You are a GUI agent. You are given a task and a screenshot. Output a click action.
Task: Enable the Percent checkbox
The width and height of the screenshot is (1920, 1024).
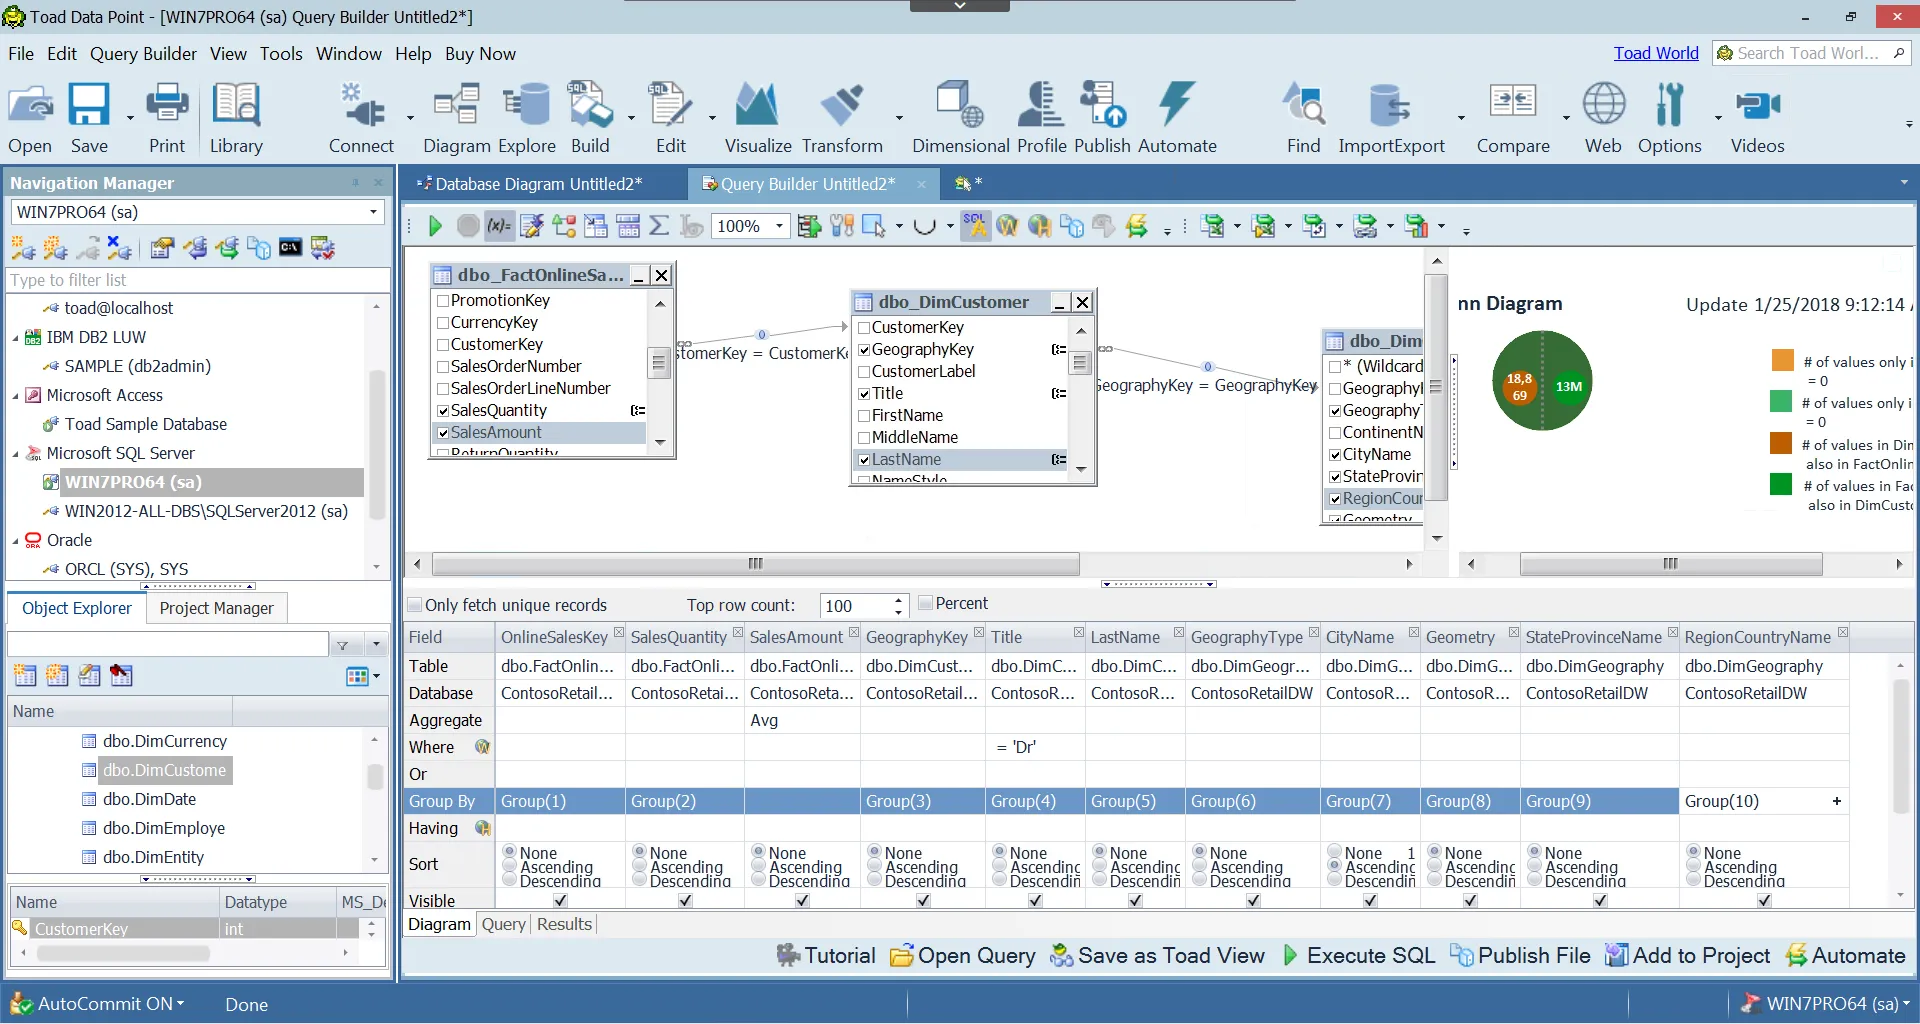925,603
